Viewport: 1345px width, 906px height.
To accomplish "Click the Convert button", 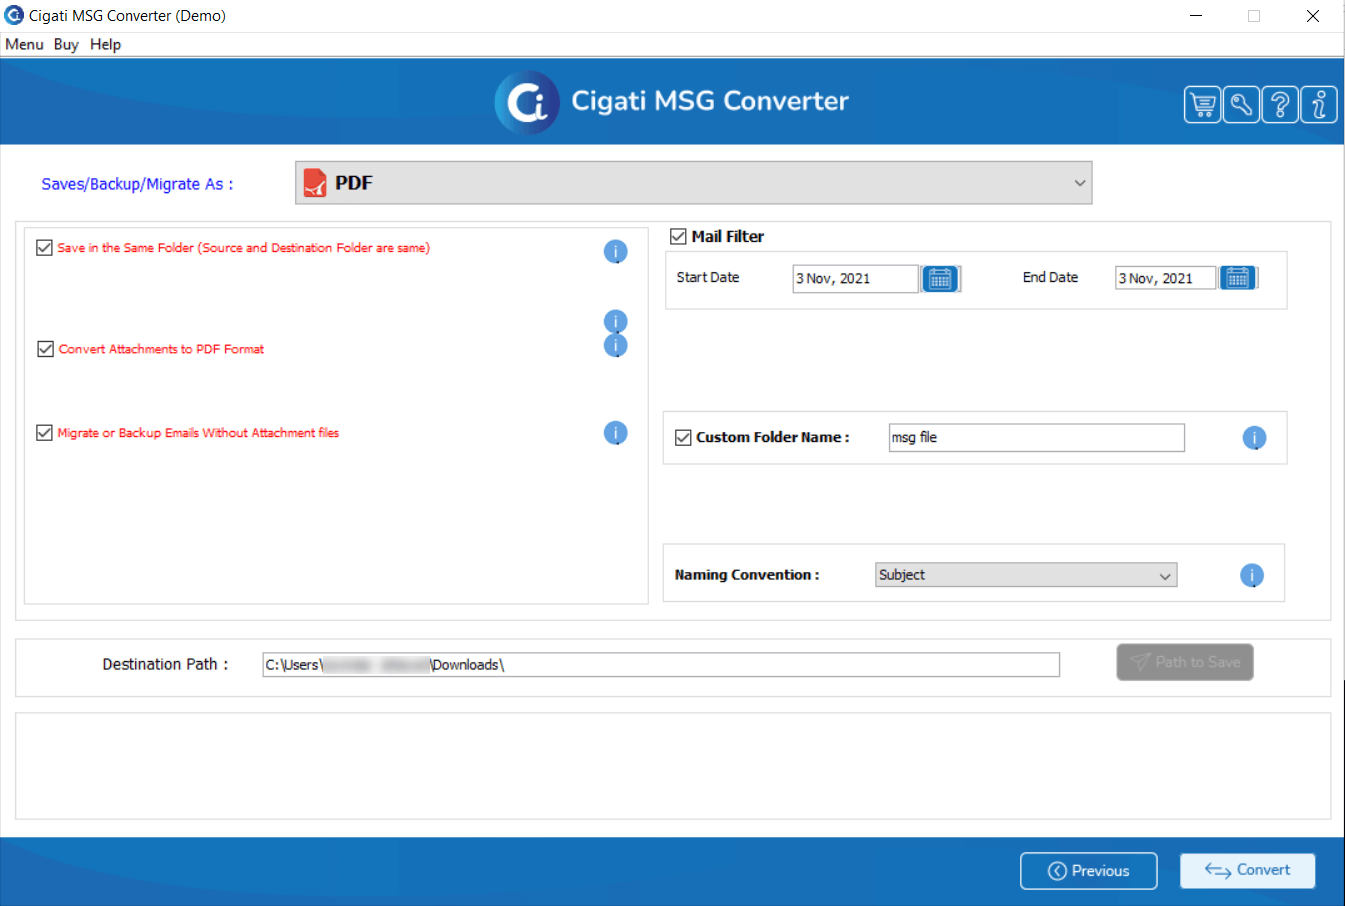I will pos(1247,871).
